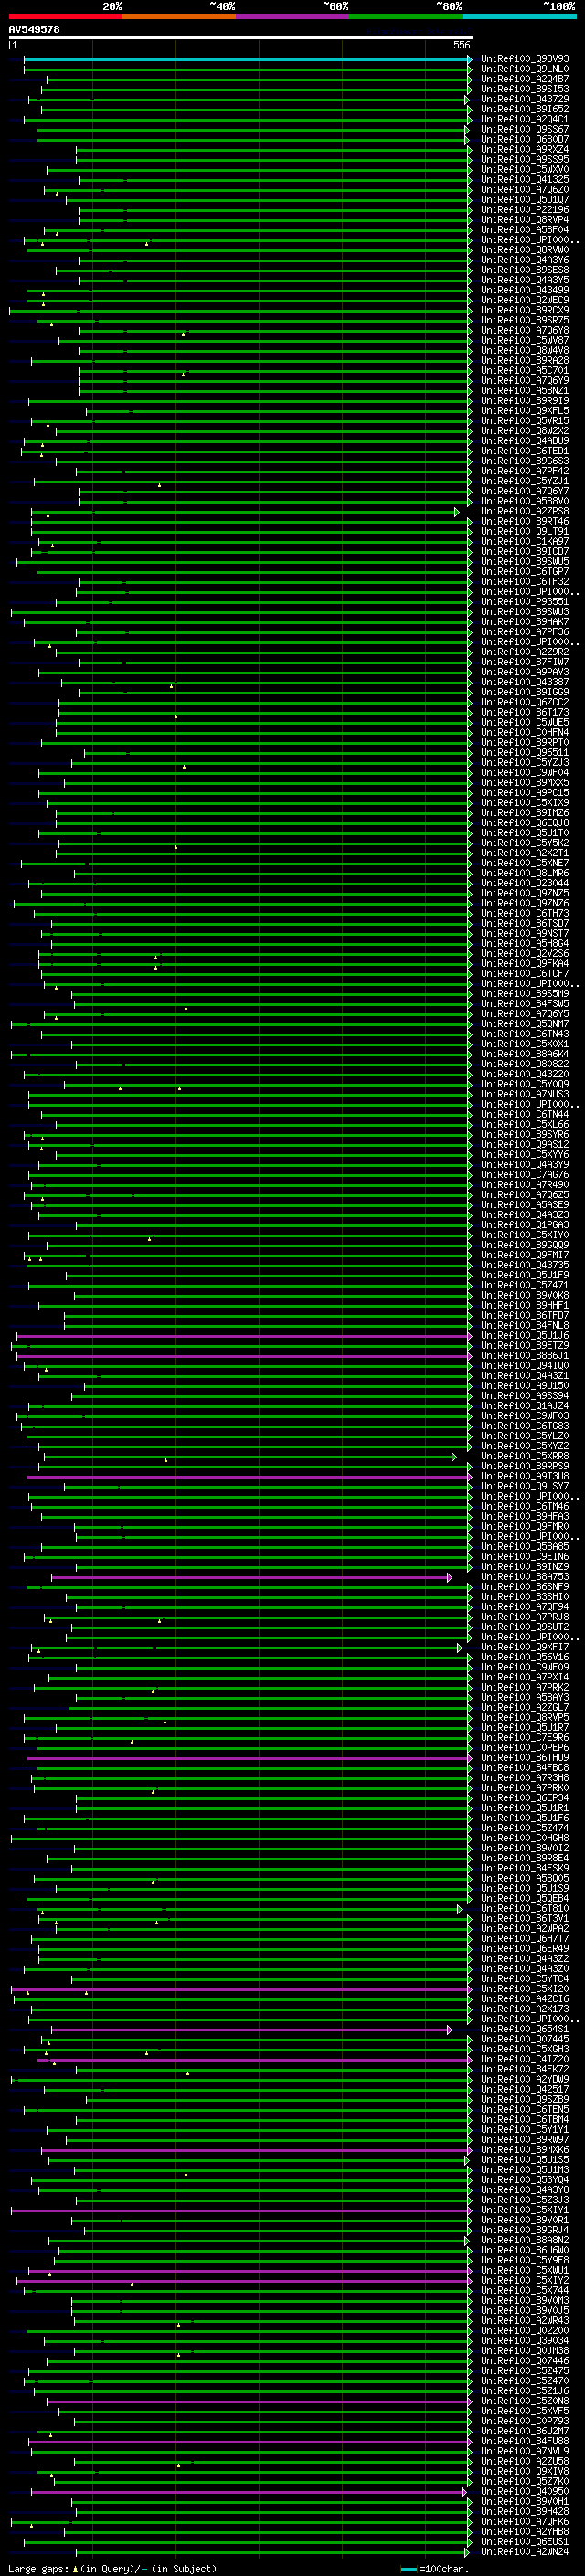Open hit UniRef100_B9HHF1
Image resolution: width=585 pixels, height=2576 pixels.
coord(525,1305)
